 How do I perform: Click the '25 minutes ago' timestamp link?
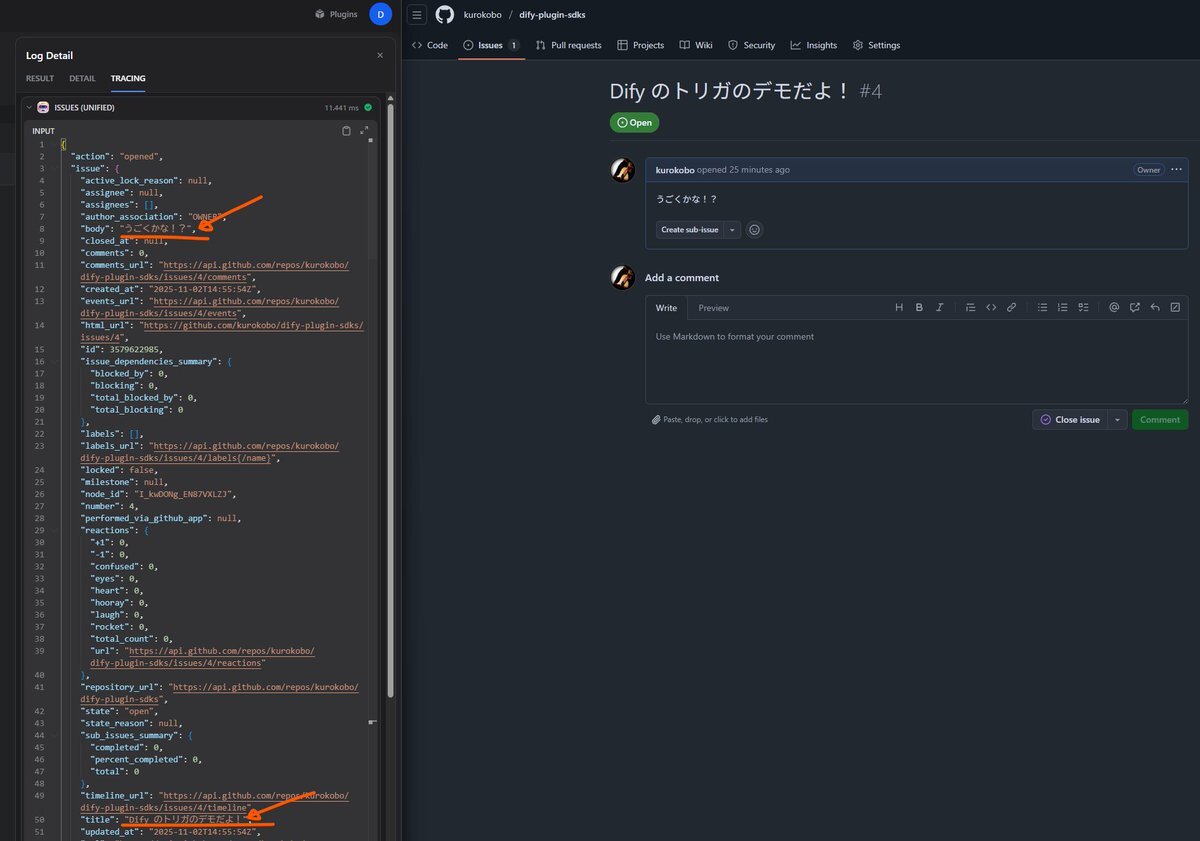click(757, 170)
